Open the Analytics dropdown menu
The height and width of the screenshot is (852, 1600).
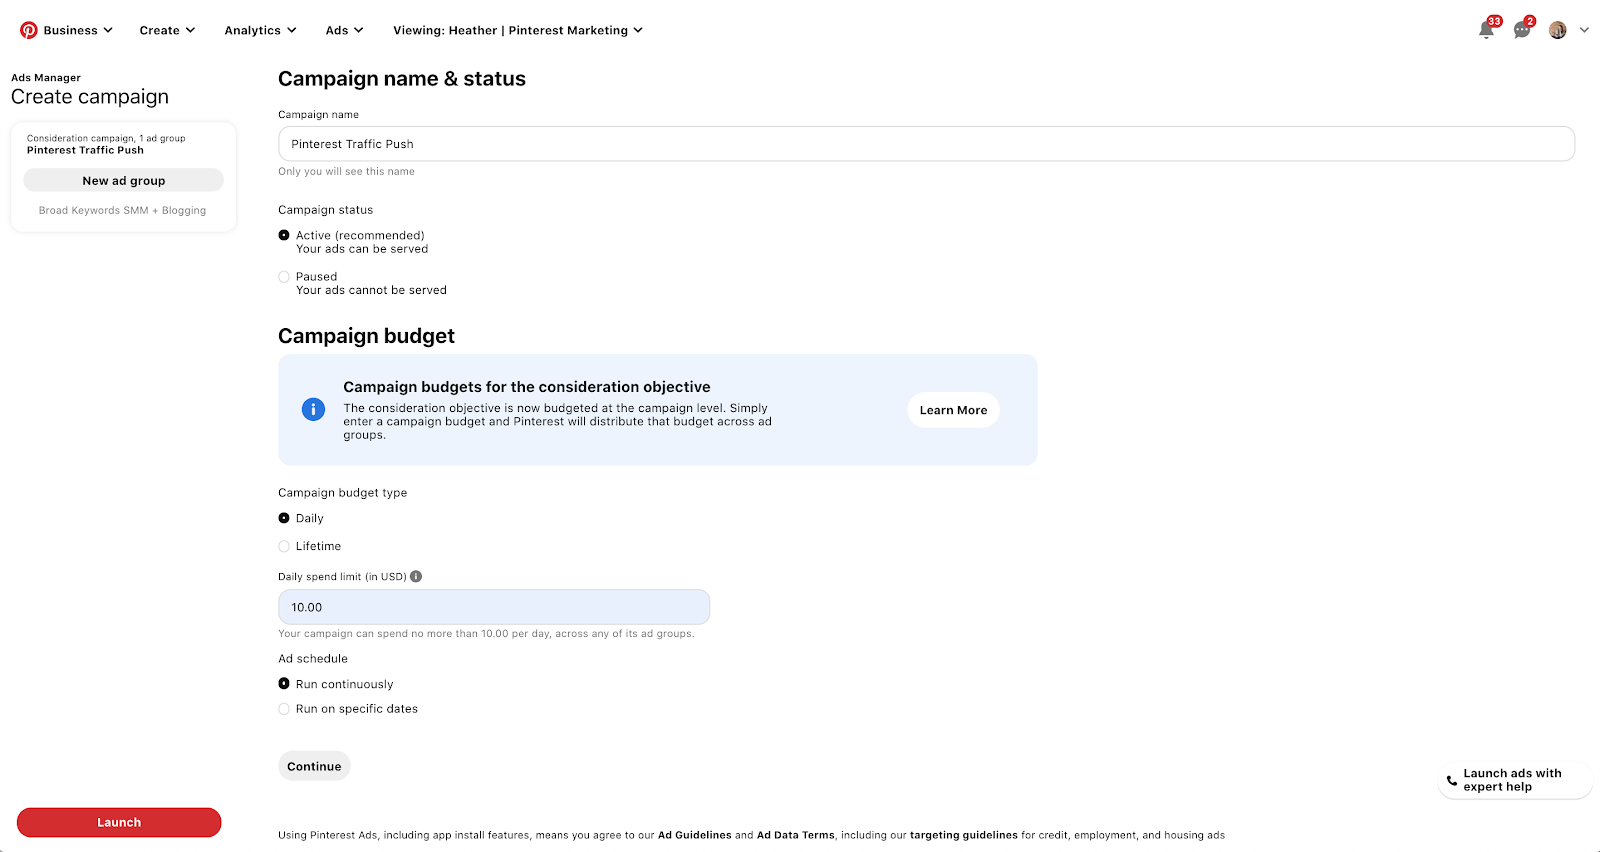coord(260,30)
